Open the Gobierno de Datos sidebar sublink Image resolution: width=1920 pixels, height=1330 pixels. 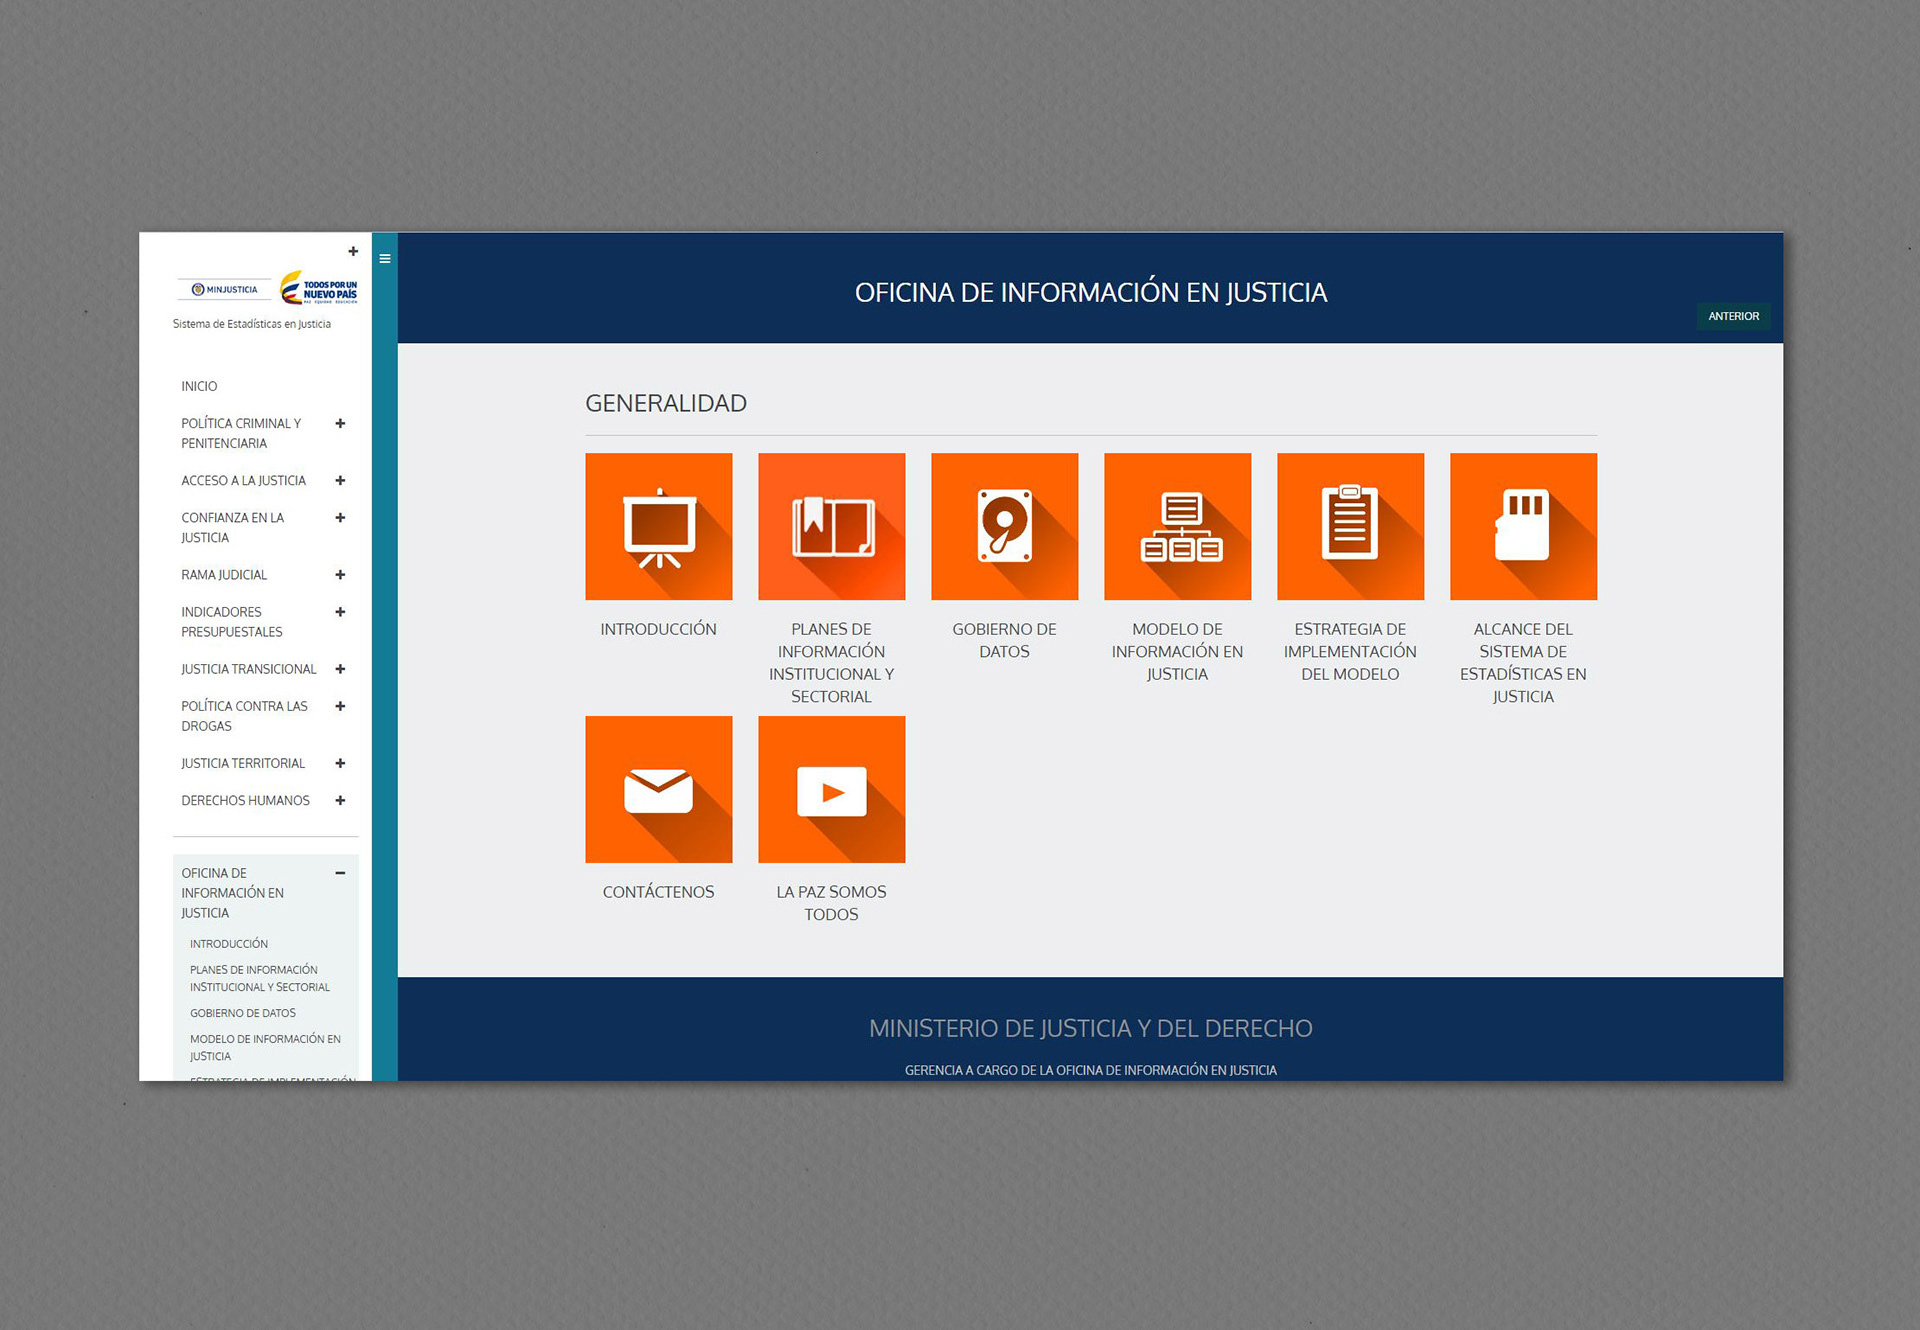pyautogui.click(x=243, y=1013)
